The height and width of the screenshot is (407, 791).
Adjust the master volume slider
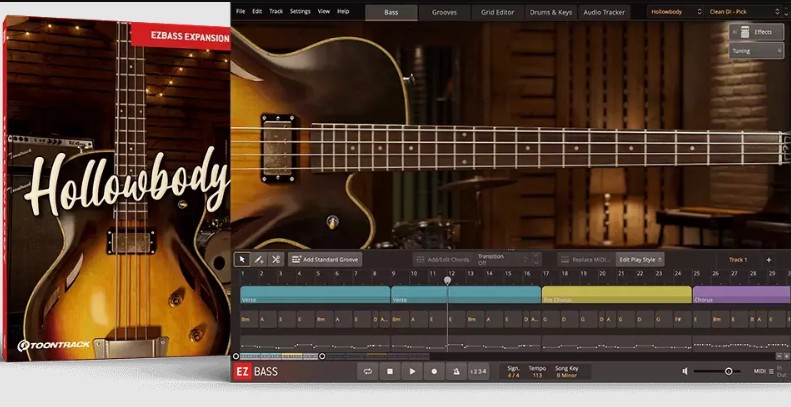717,371
